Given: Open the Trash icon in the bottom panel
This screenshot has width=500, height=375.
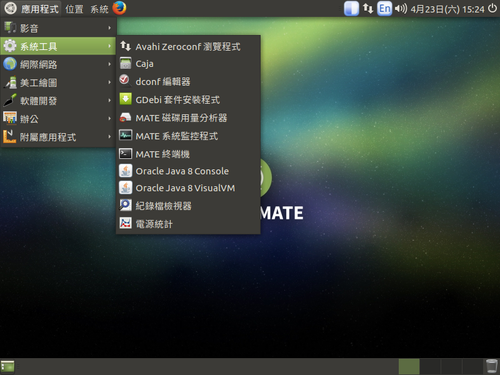Looking at the screenshot, I should coord(491,366).
